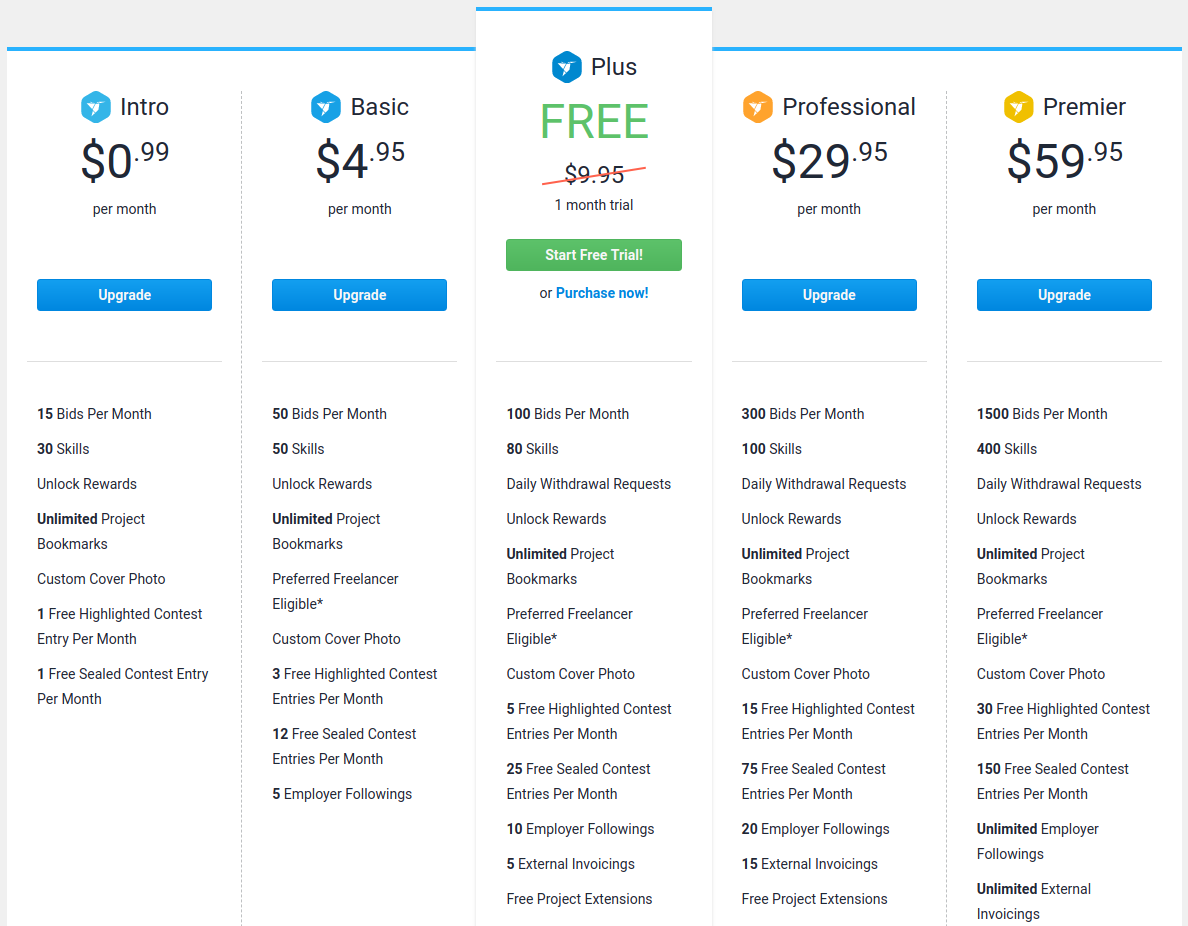Click the green FREE price text
Image resolution: width=1188 pixels, height=926 pixels.
[594, 121]
